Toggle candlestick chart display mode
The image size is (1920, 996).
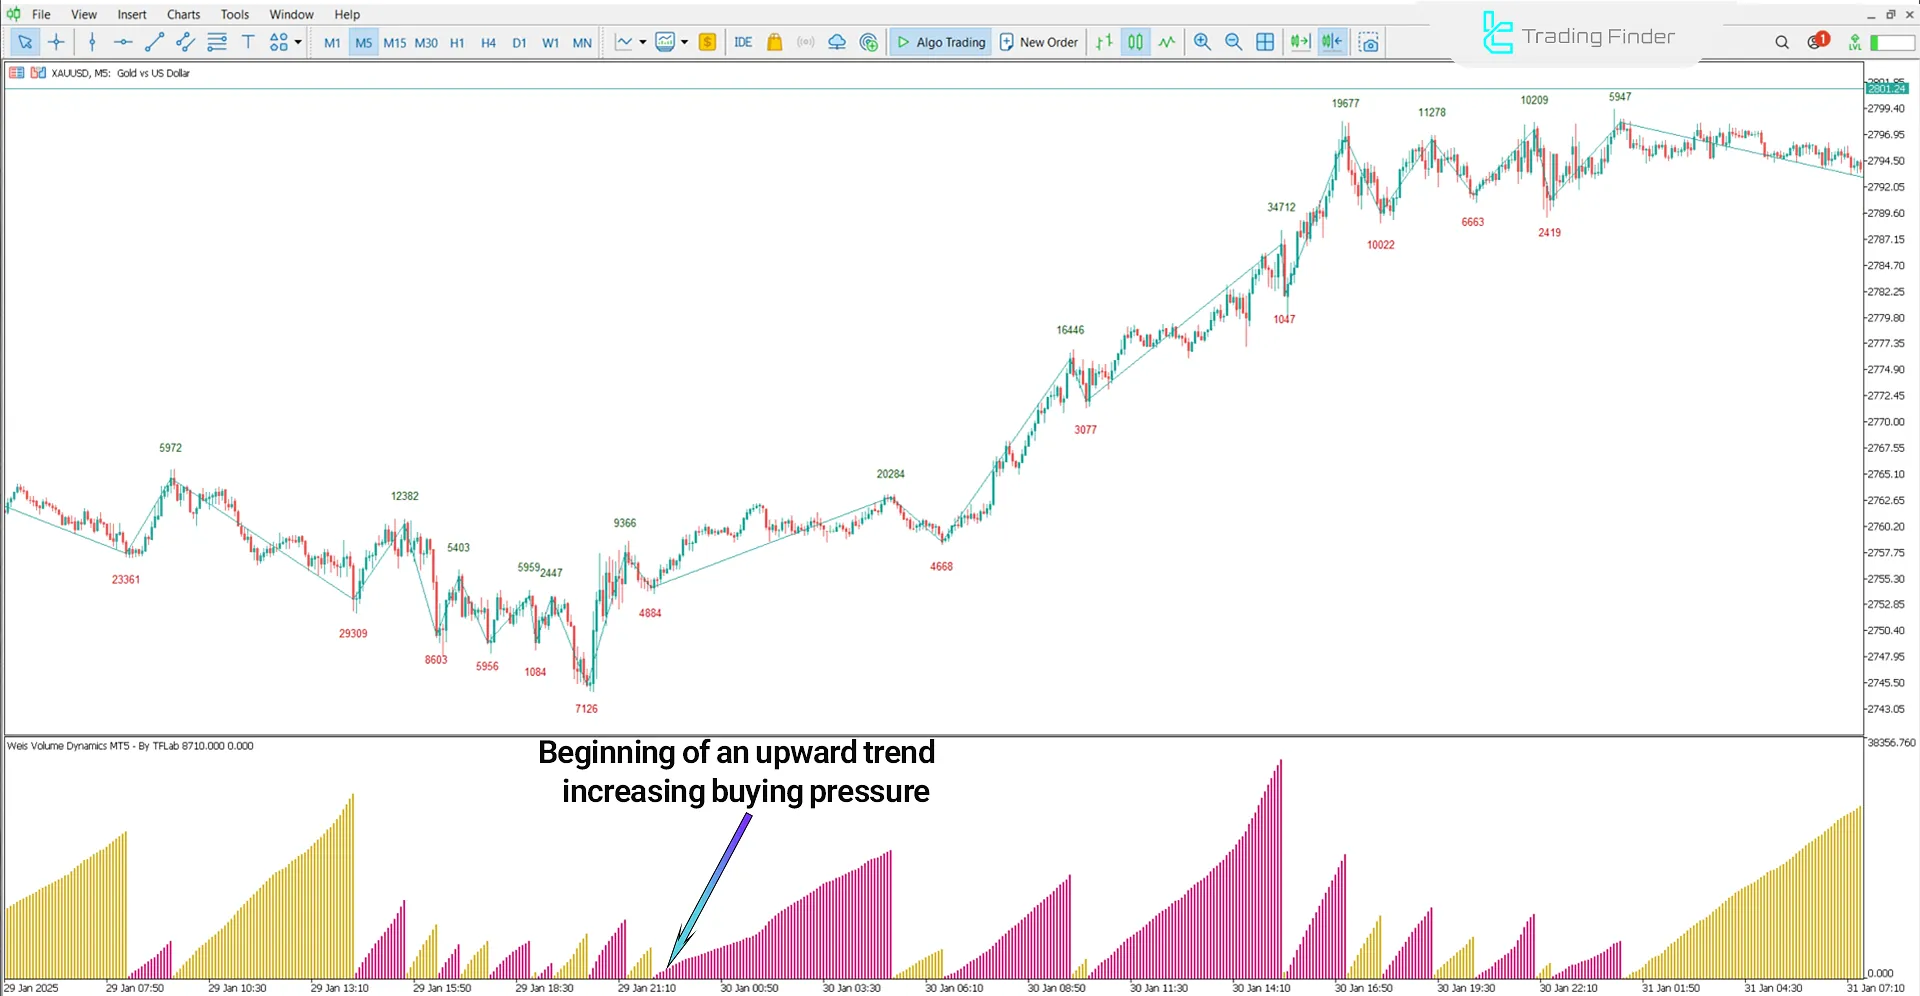pos(1135,42)
